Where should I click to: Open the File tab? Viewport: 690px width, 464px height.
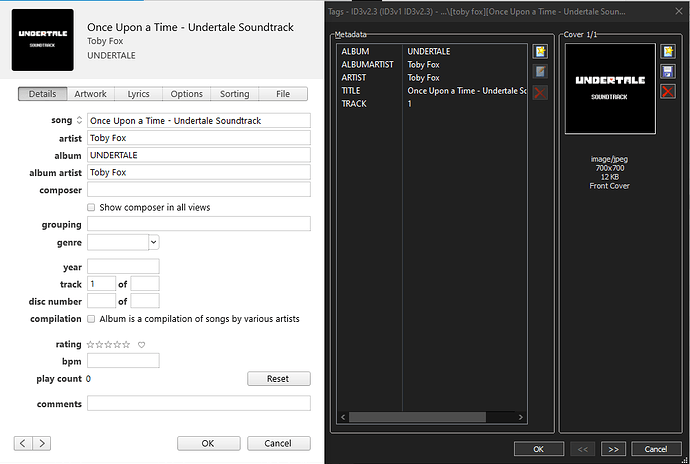[x=283, y=94]
